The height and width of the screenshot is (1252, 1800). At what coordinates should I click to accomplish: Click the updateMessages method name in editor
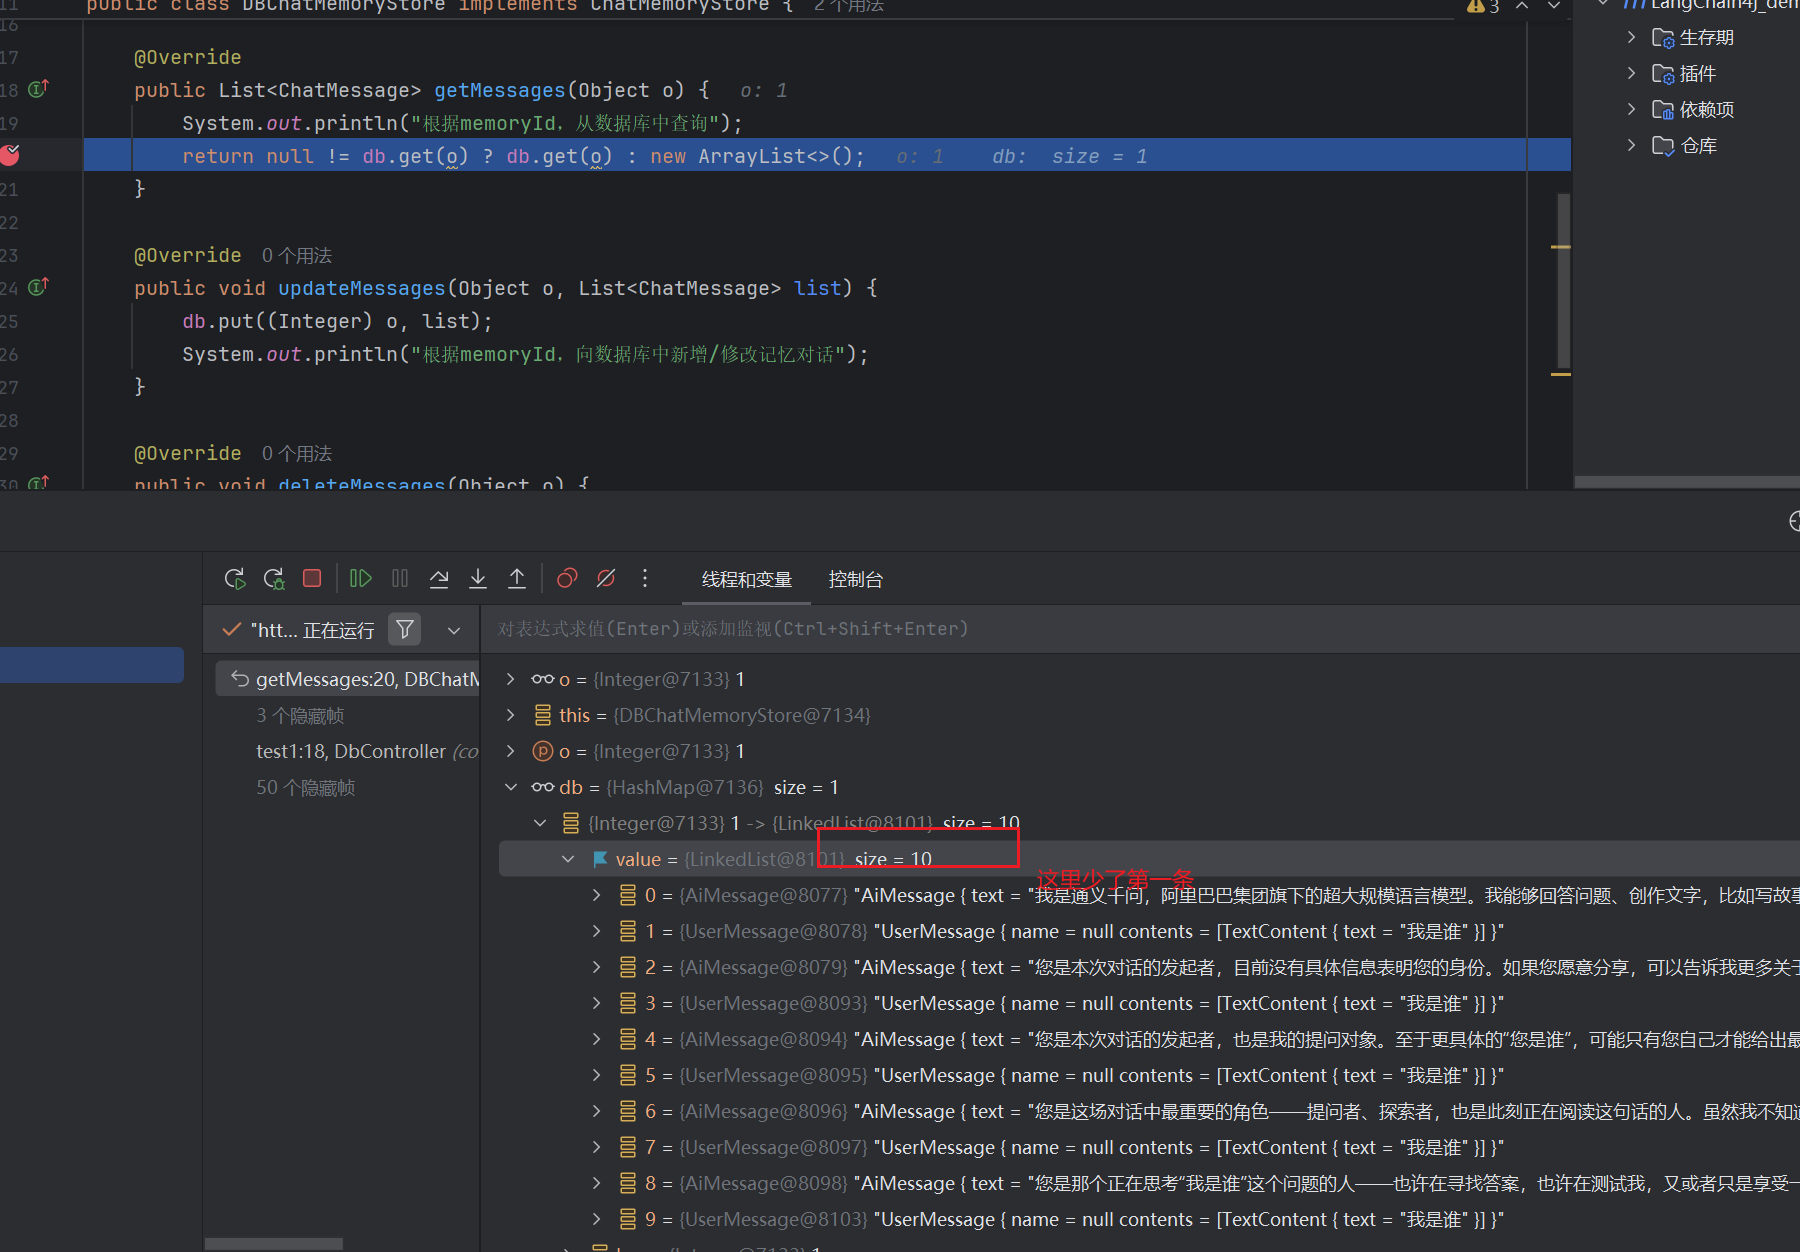coord(362,288)
